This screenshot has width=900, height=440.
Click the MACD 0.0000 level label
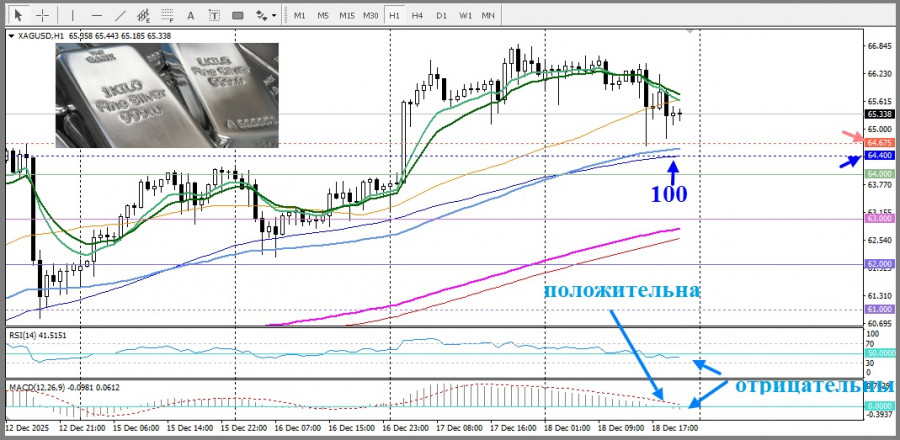point(878,406)
